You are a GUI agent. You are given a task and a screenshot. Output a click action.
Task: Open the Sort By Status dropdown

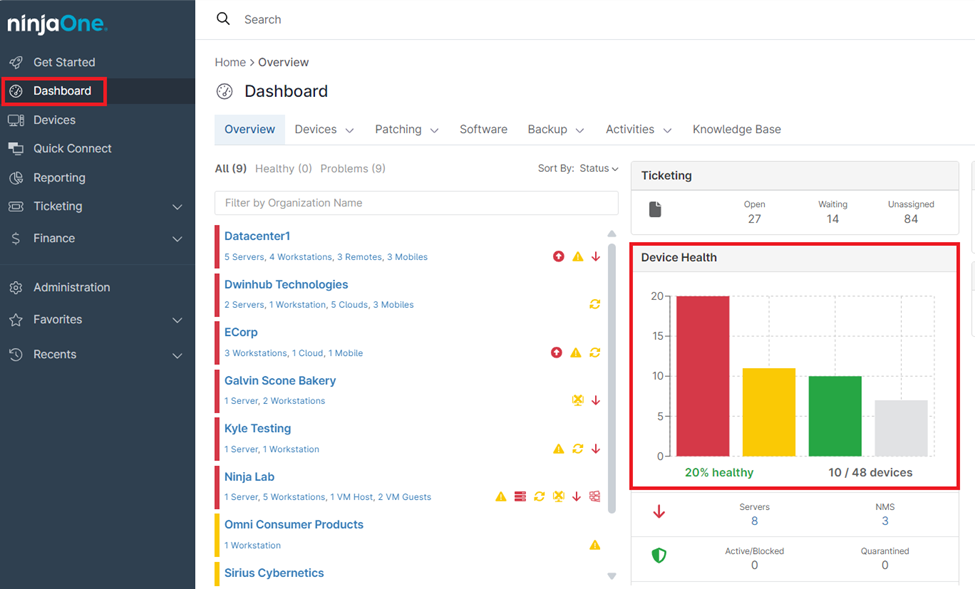point(597,168)
